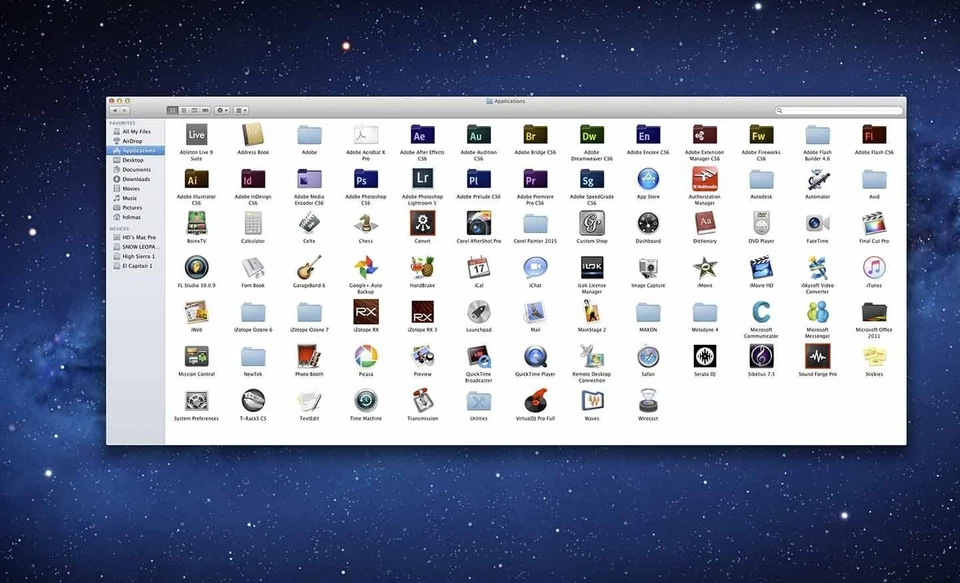
Task: Click the back navigation button
Action: pyautogui.click(x=114, y=110)
